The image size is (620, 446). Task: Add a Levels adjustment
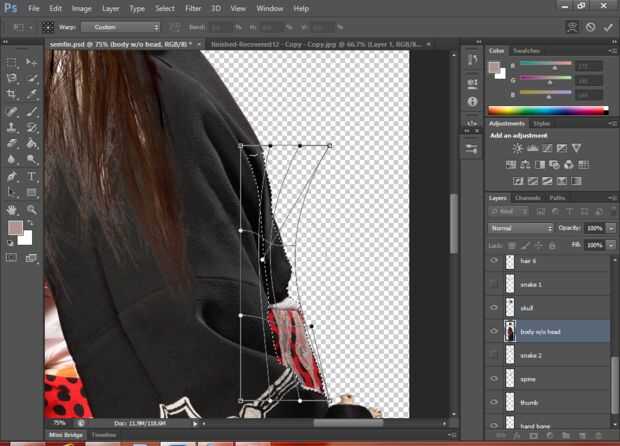(x=532, y=148)
